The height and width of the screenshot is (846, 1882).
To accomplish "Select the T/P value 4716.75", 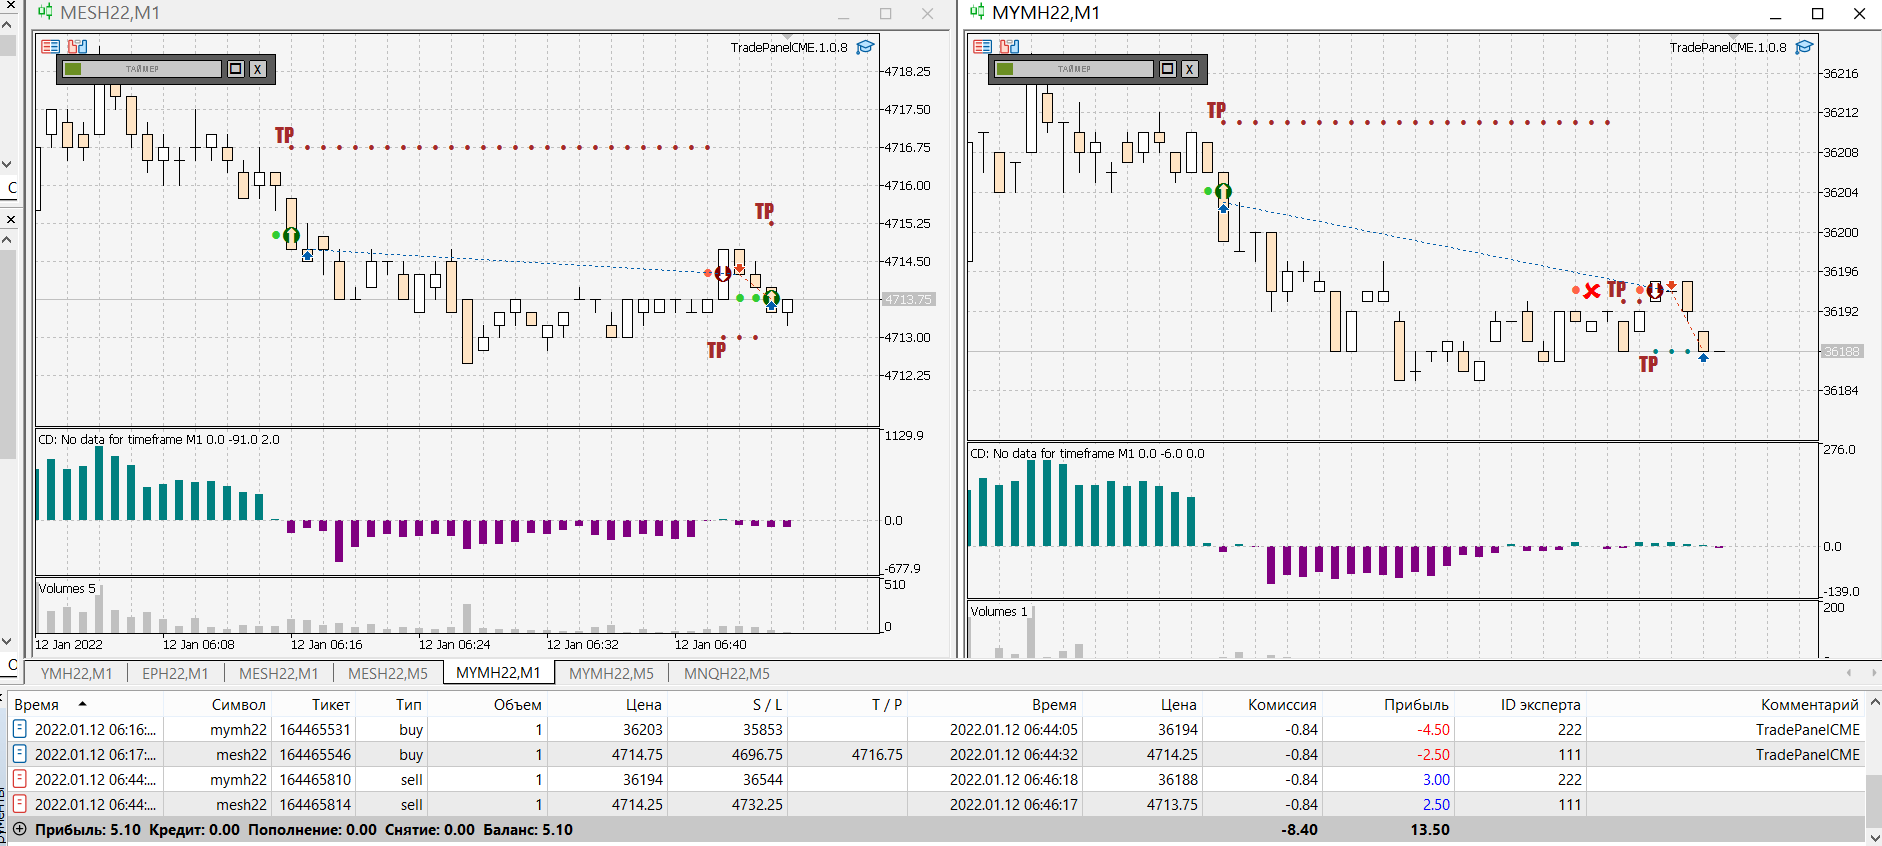I will tap(877, 754).
